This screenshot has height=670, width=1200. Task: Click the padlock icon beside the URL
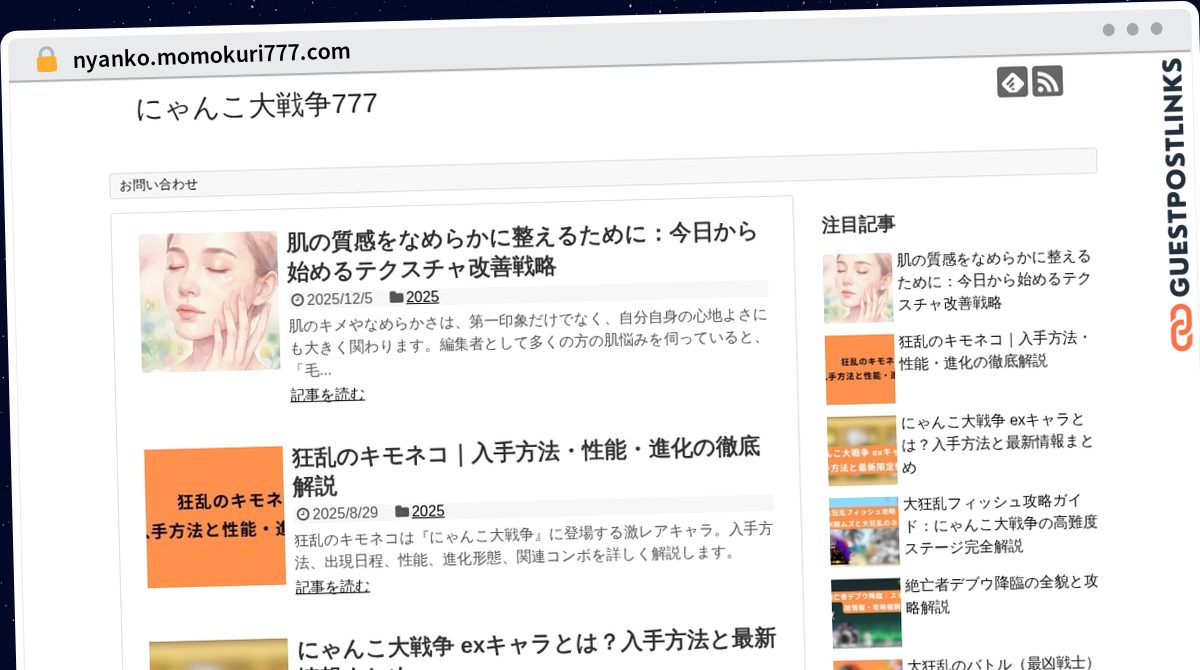click(x=47, y=60)
